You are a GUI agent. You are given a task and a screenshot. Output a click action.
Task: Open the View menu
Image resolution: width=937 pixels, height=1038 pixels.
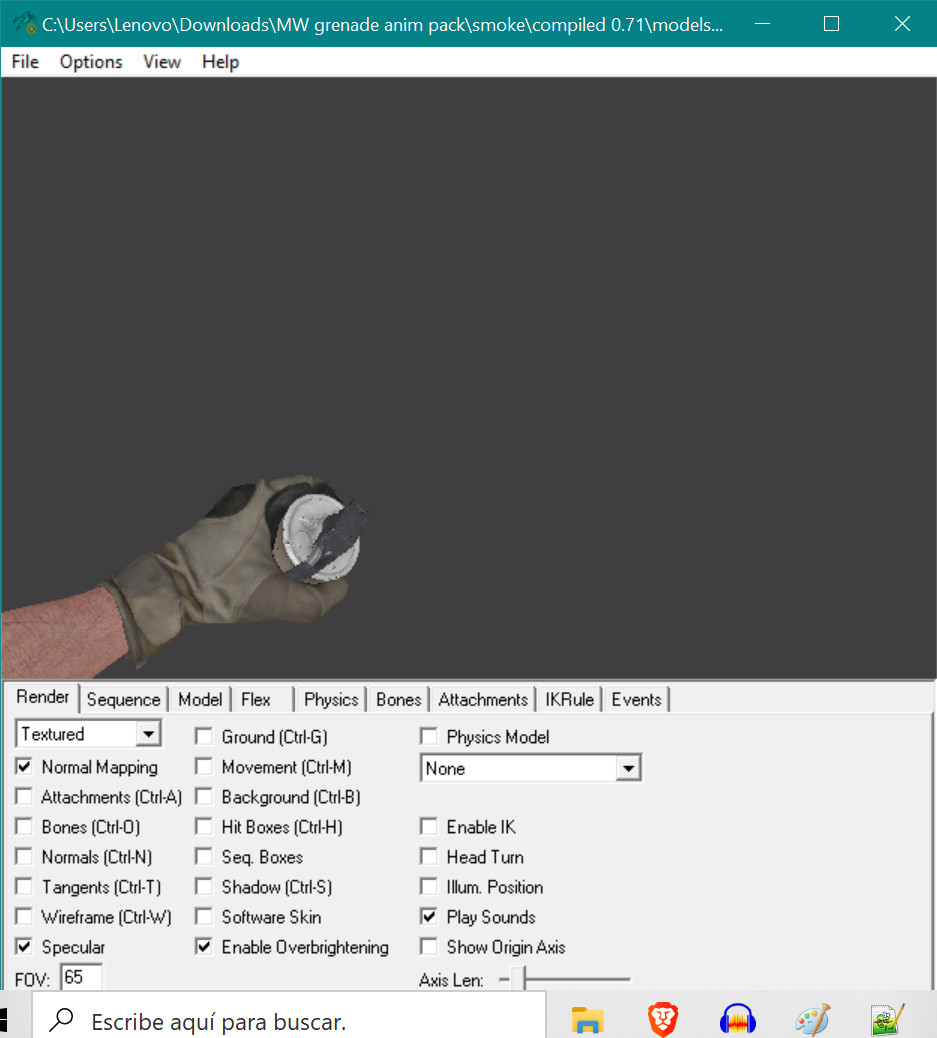pyautogui.click(x=161, y=62)
